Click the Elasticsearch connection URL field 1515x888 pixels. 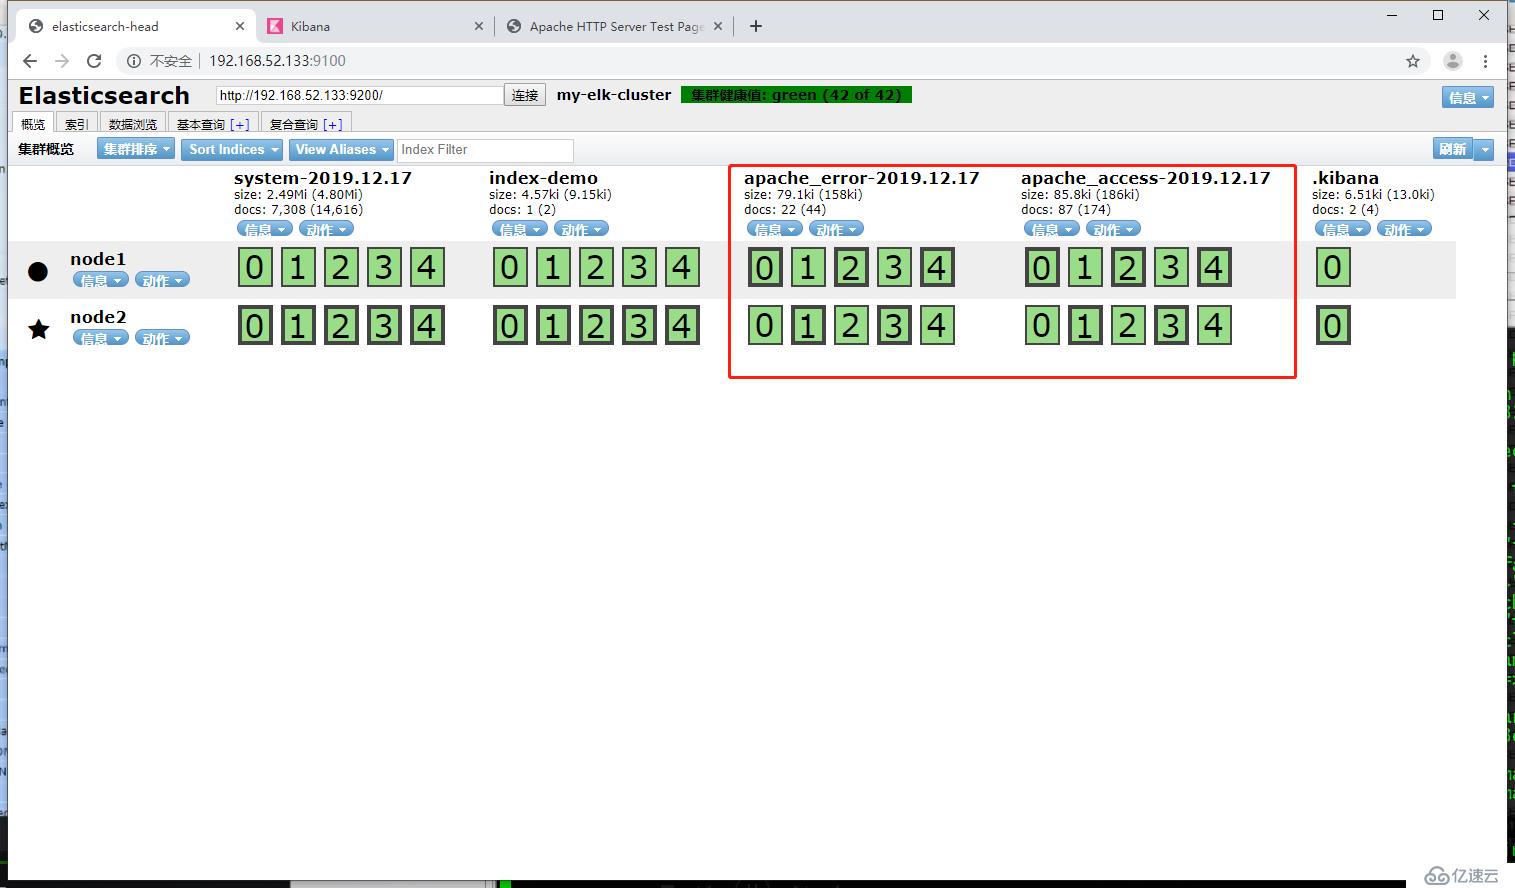pos(360,95)
